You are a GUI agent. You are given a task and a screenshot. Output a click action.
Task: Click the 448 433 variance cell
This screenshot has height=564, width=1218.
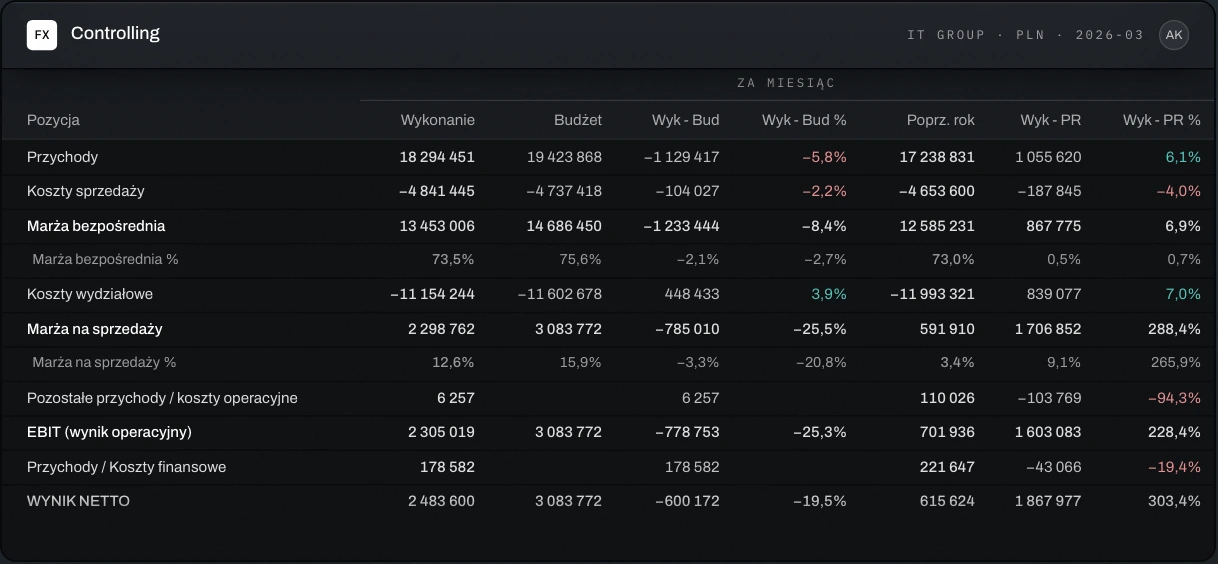[x=692, y=294]
